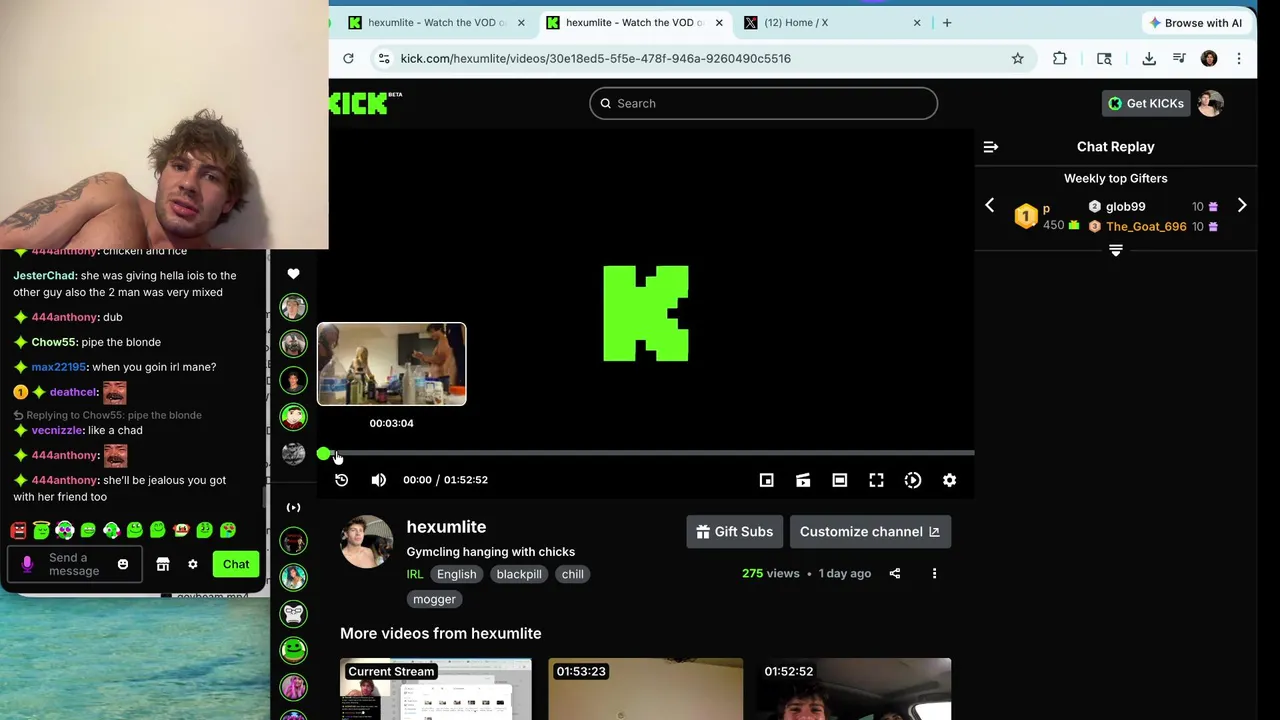Click the purple KICKs icon in message box
1280x720 pixels.
(x=27, y=565)
